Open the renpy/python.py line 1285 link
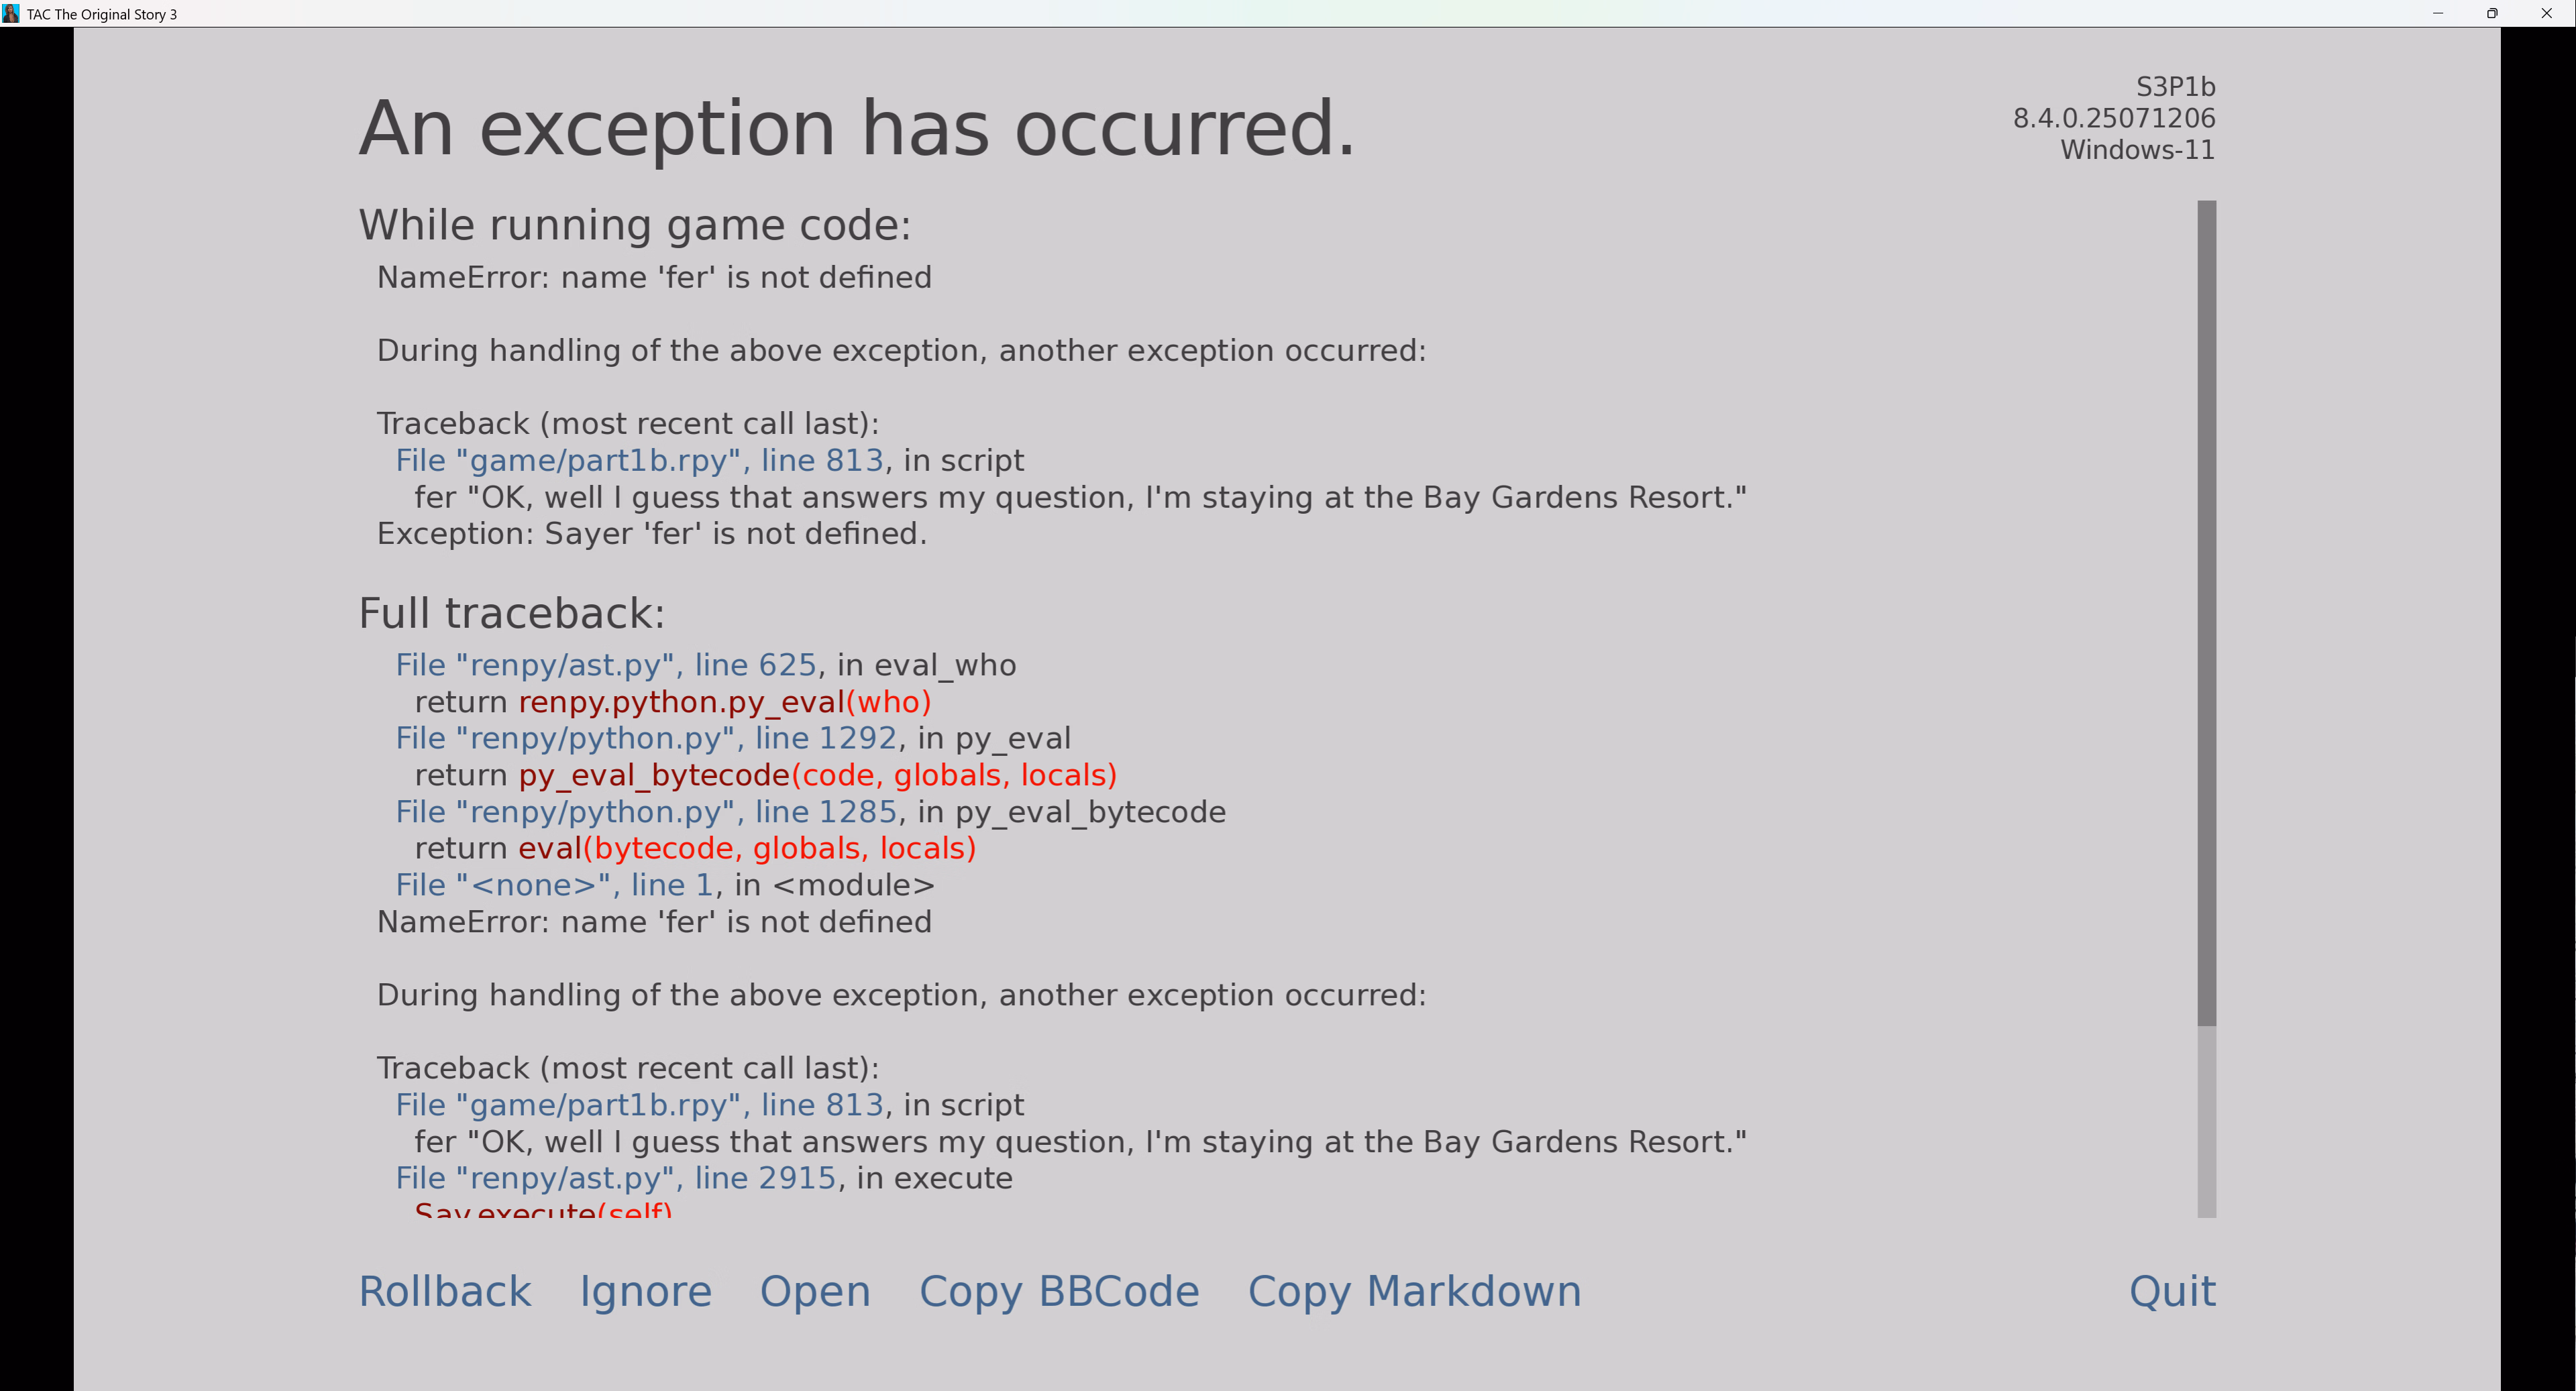2576x1391 pixels. (x=646, y=812)
